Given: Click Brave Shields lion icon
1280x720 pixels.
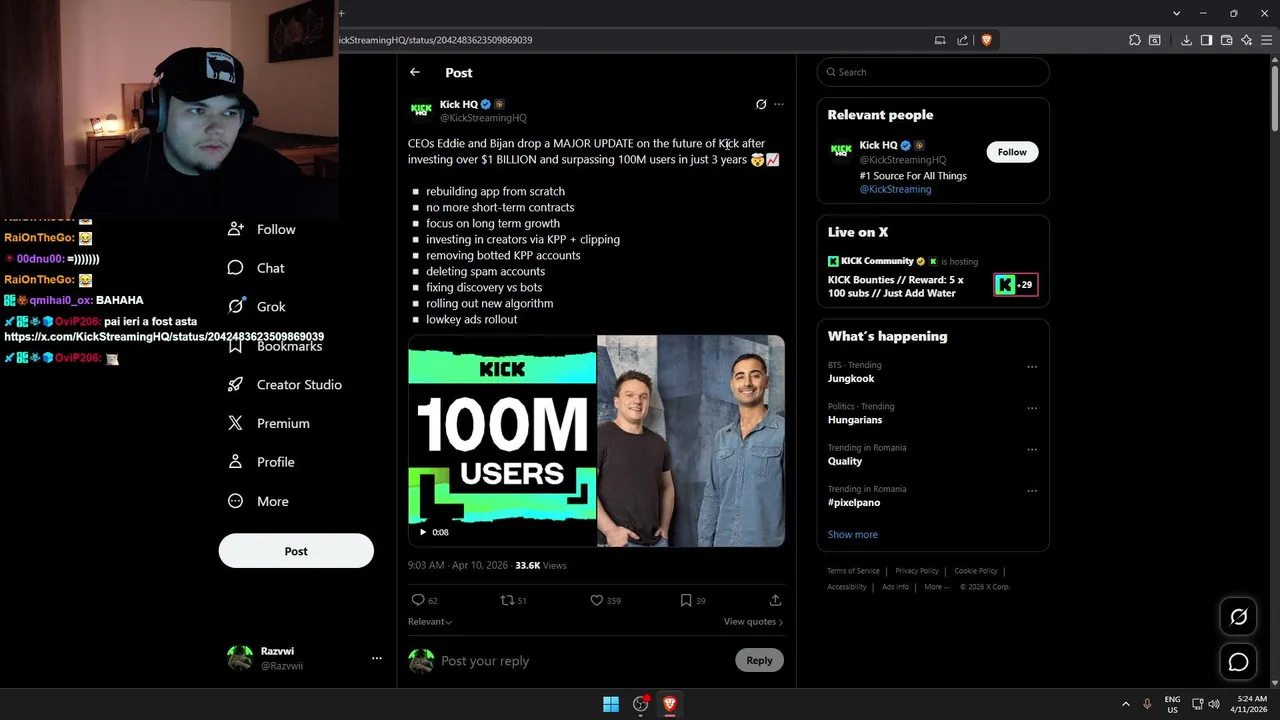Looking at the screenshot, I should click(x=986, y=40).
